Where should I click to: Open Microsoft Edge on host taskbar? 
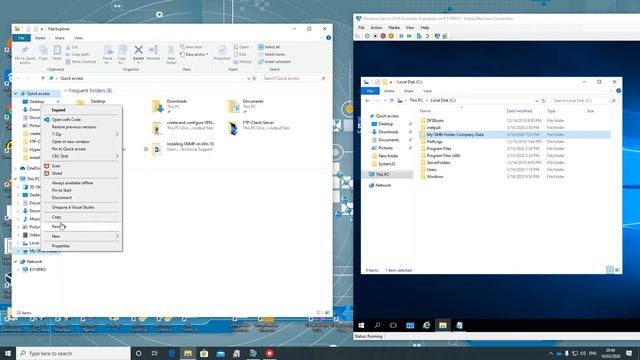pos(172,353)
